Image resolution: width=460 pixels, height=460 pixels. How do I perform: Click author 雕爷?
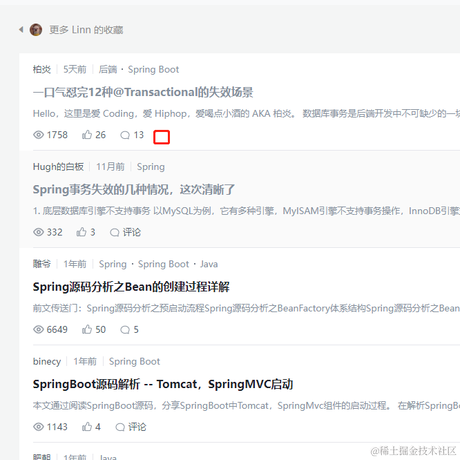click(42, 264)
